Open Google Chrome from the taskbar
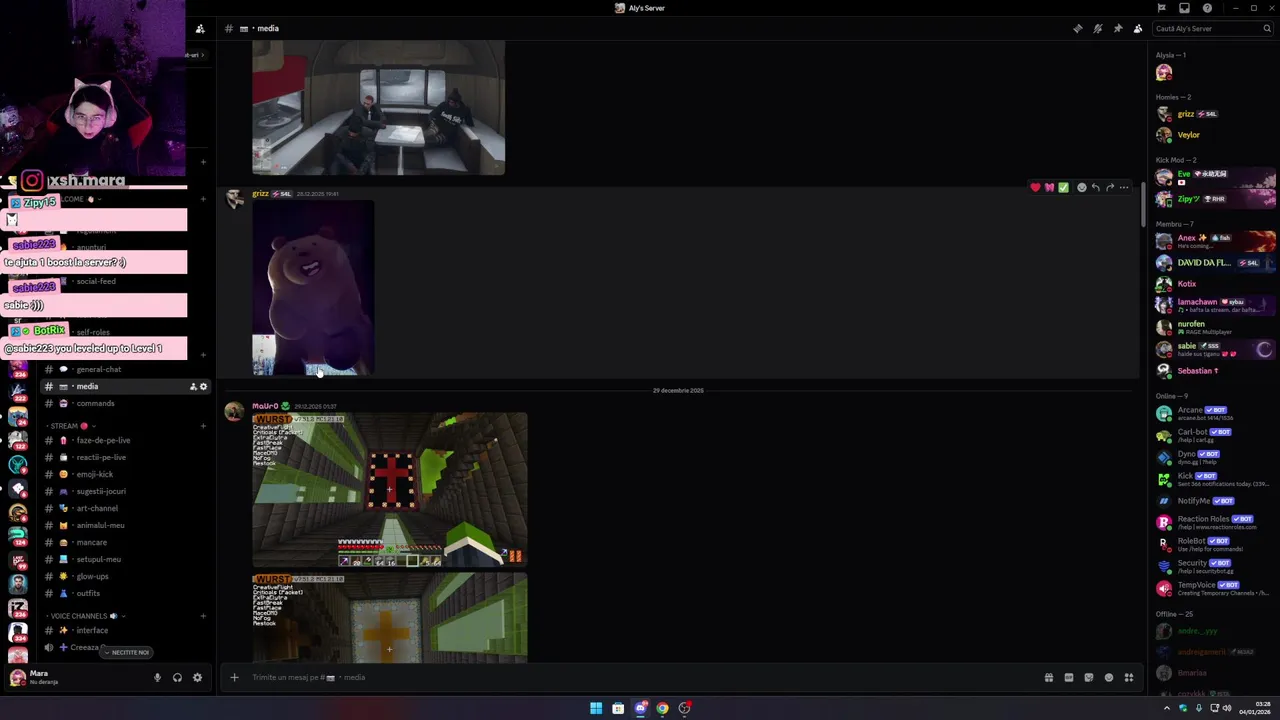This screenshot has height=720, width=1280. coord(662,708)
